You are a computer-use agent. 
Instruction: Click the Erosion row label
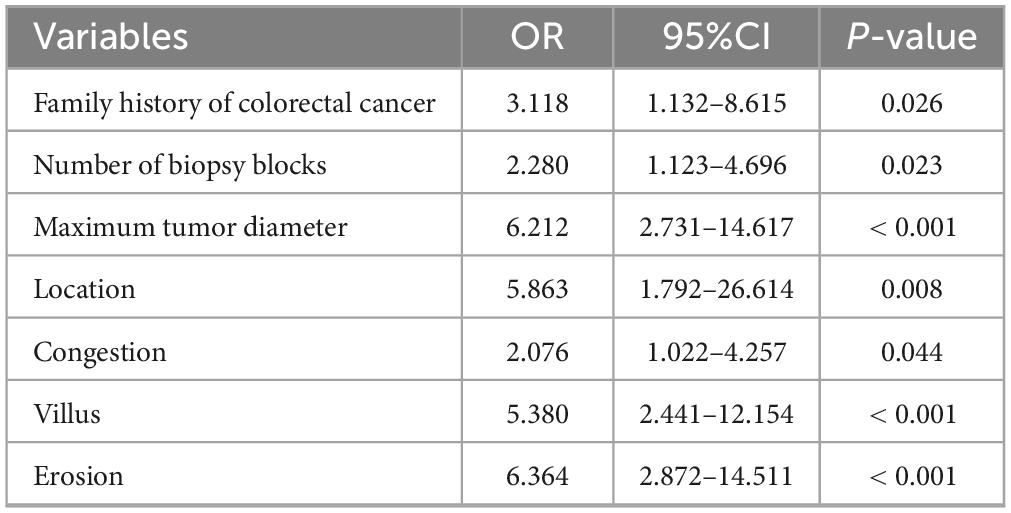(x=79, y=476)
